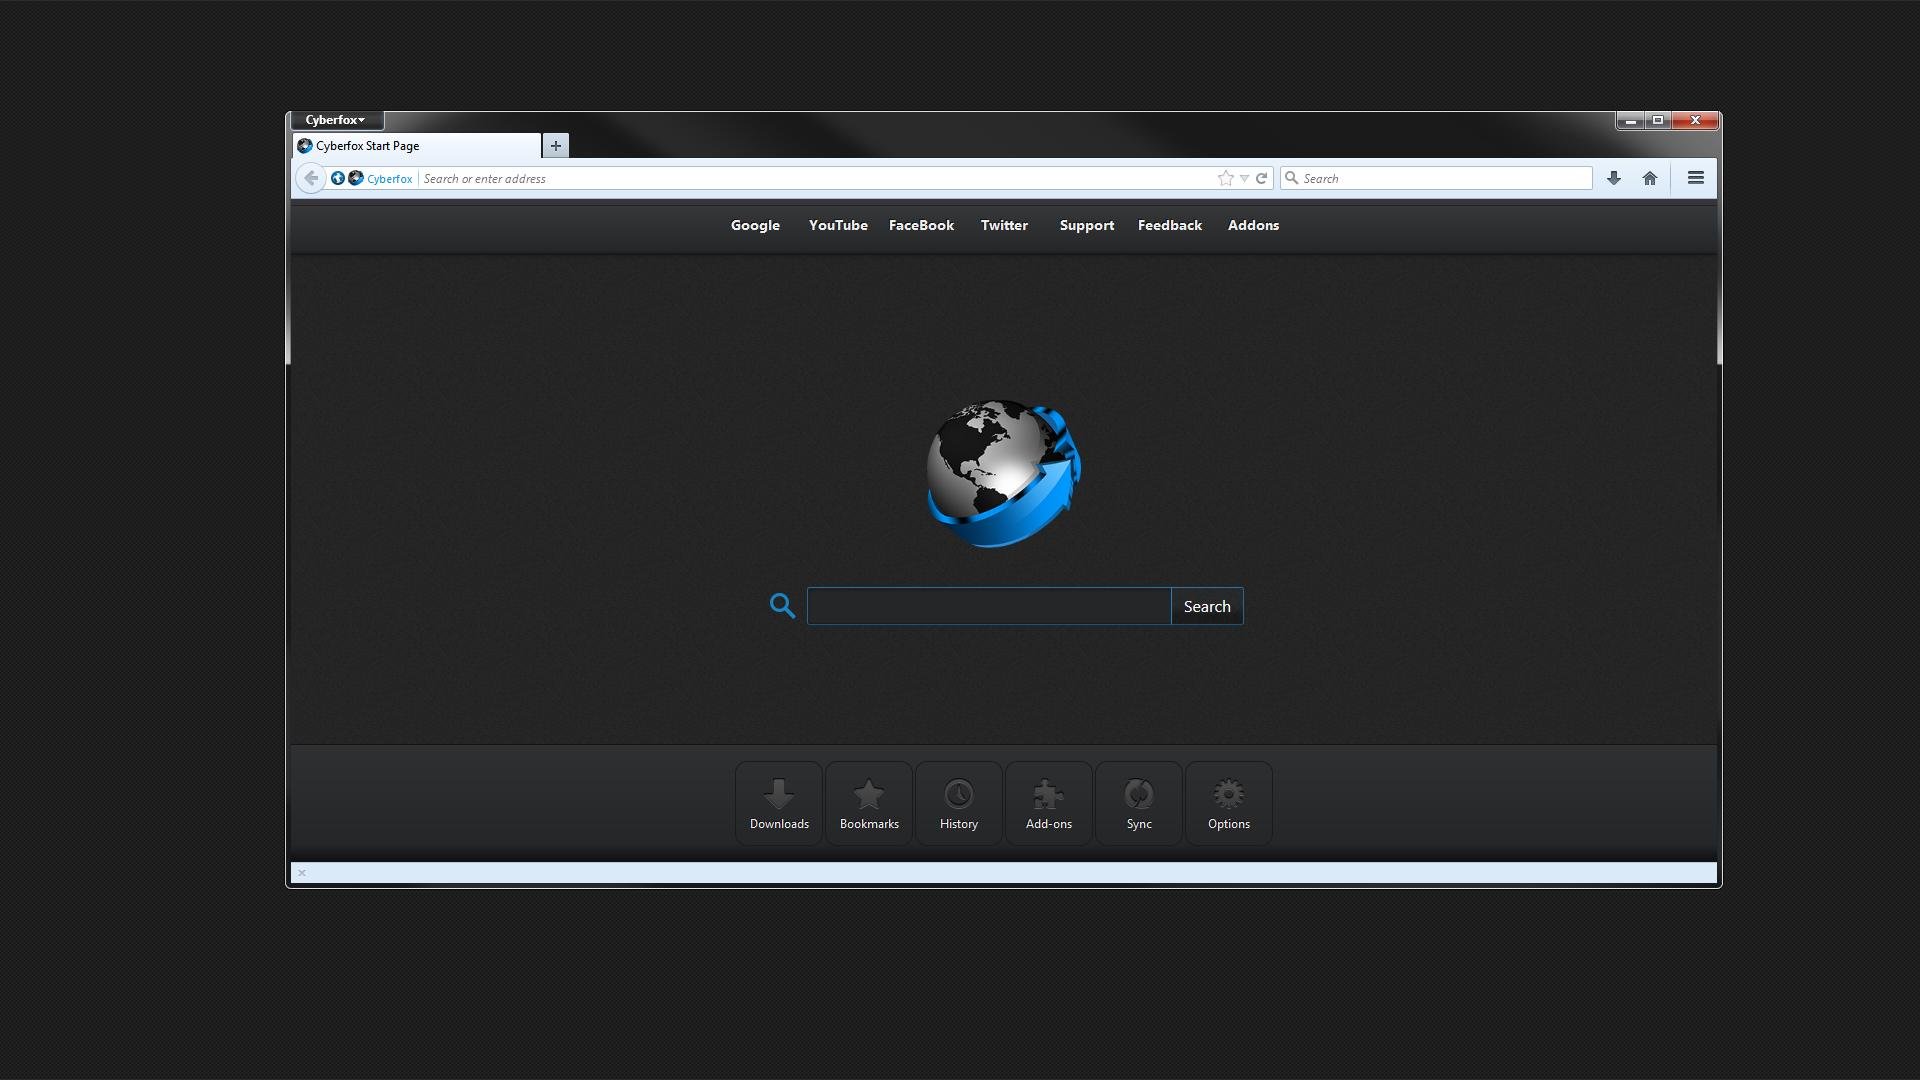Select the YouTube navigation link
The width and height of the screenshot is (1920, 1080).
[x=837, y=224]
